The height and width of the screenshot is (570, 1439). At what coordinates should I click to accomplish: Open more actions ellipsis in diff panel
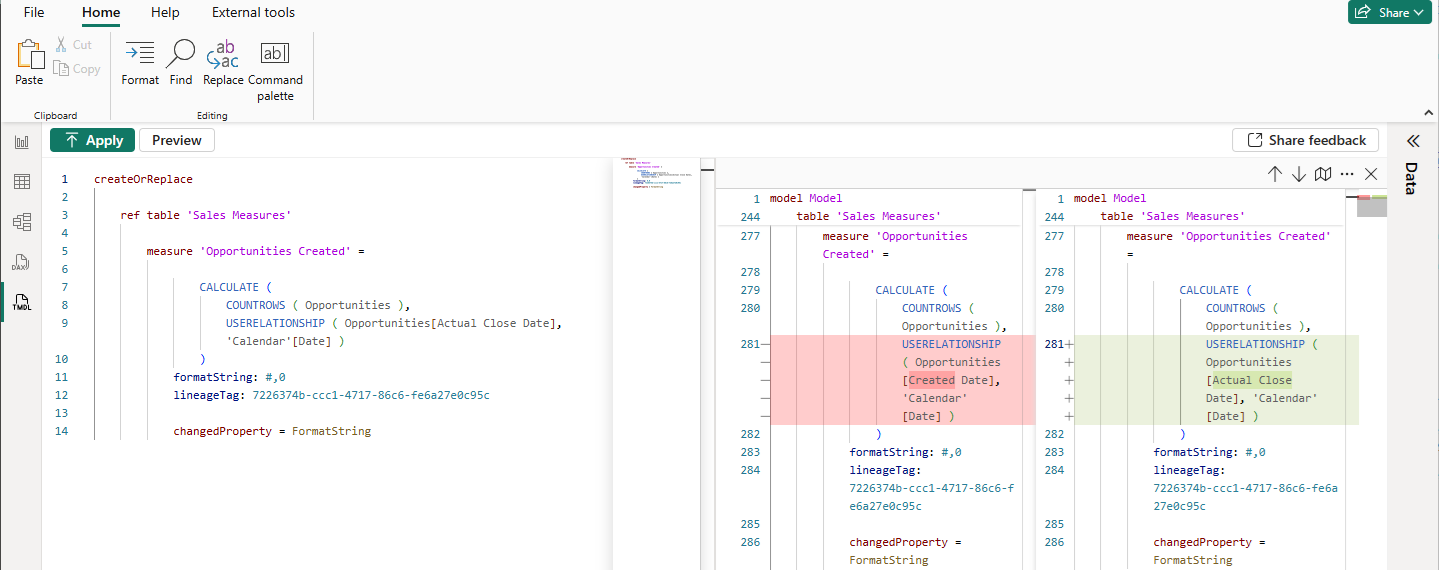point(1347,174)
